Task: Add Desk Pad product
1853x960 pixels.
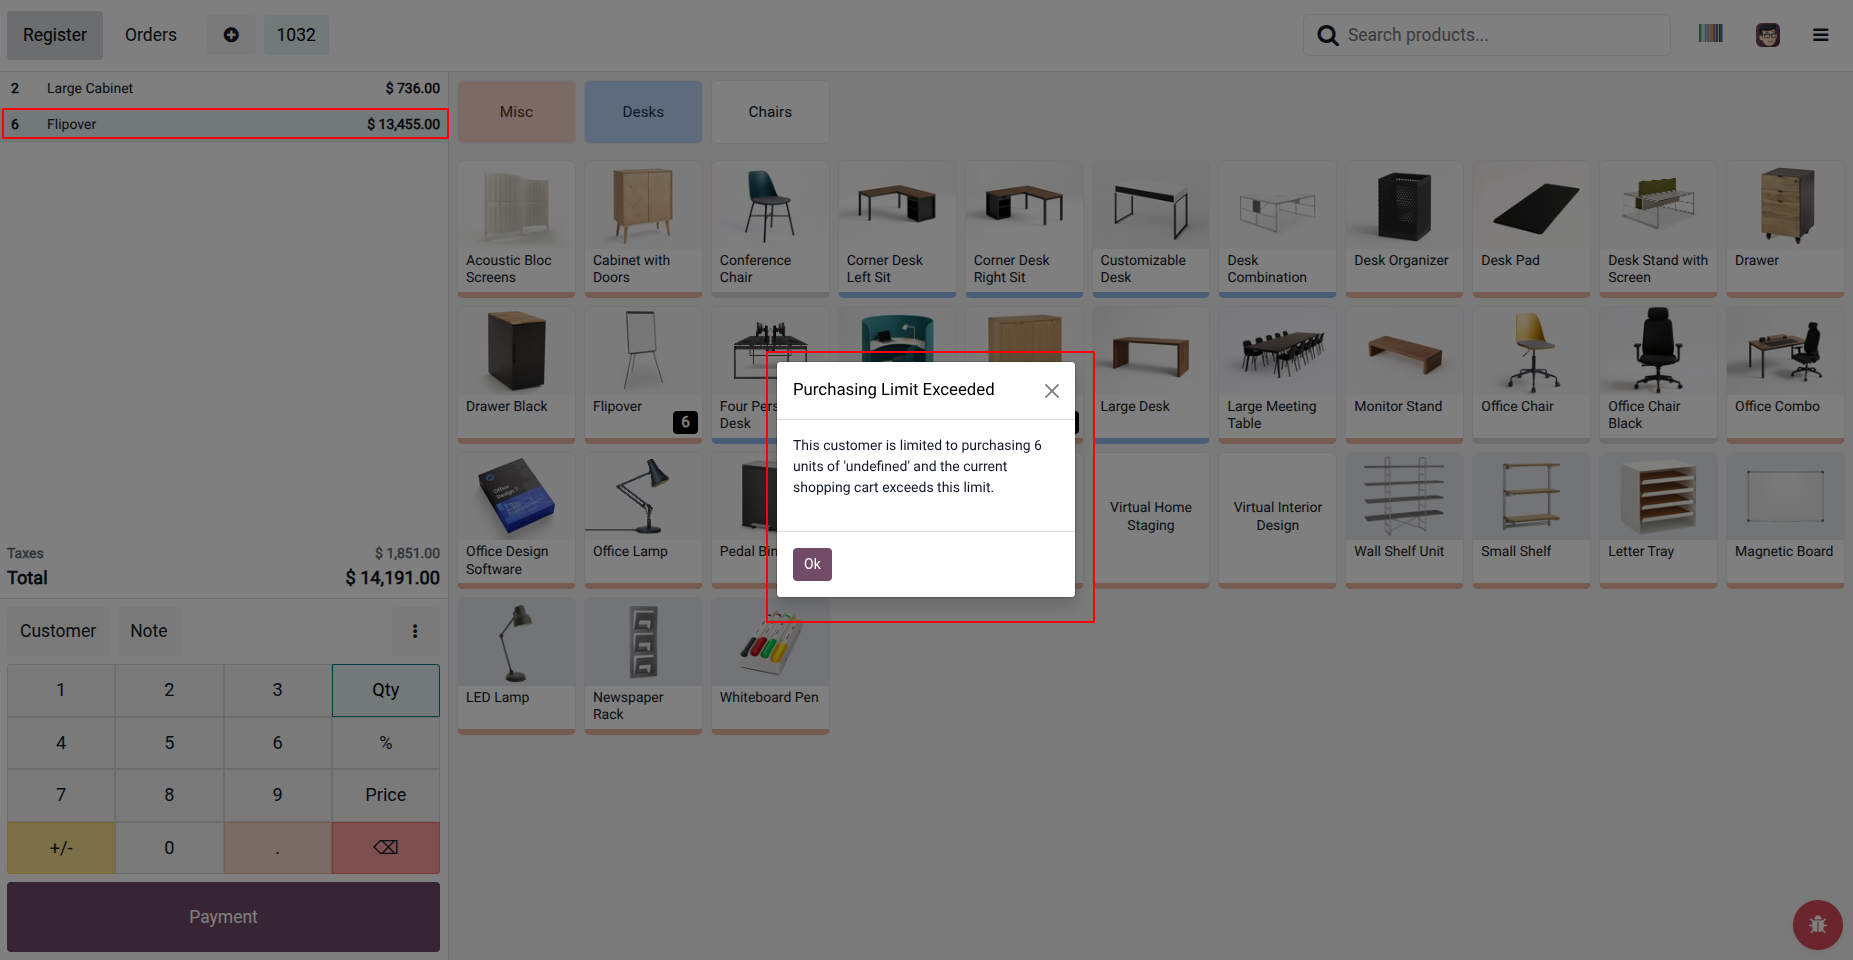Action: click(1531, 229)
